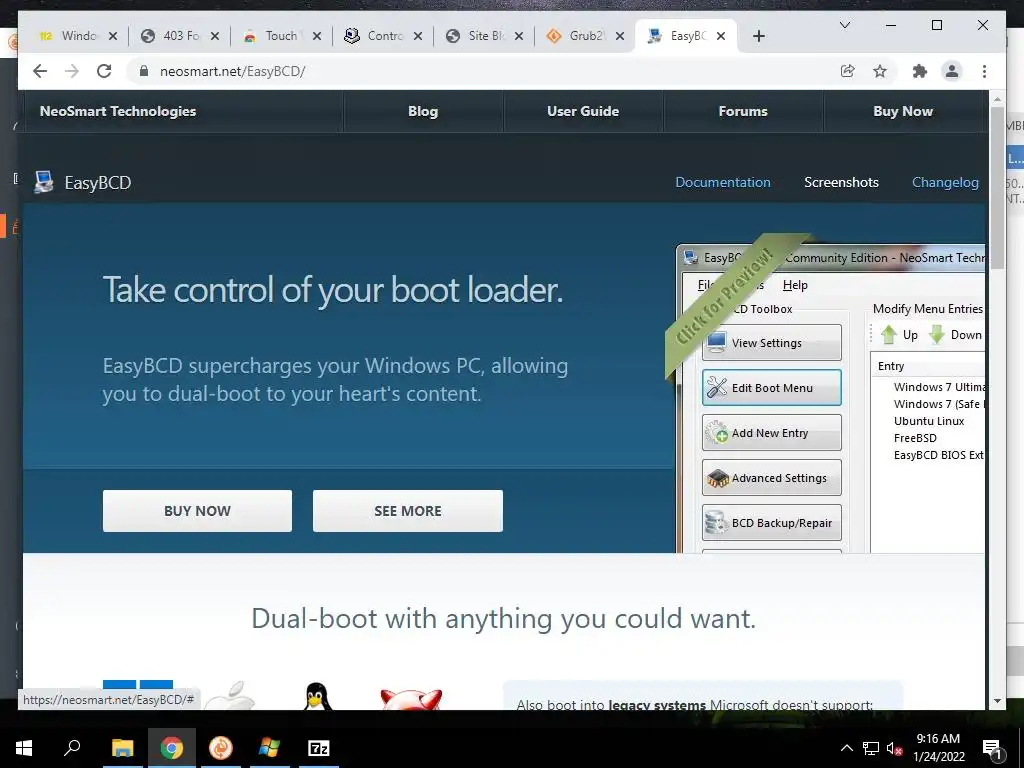Click BCD Backup/Repair in preview

tap(772, 522)
